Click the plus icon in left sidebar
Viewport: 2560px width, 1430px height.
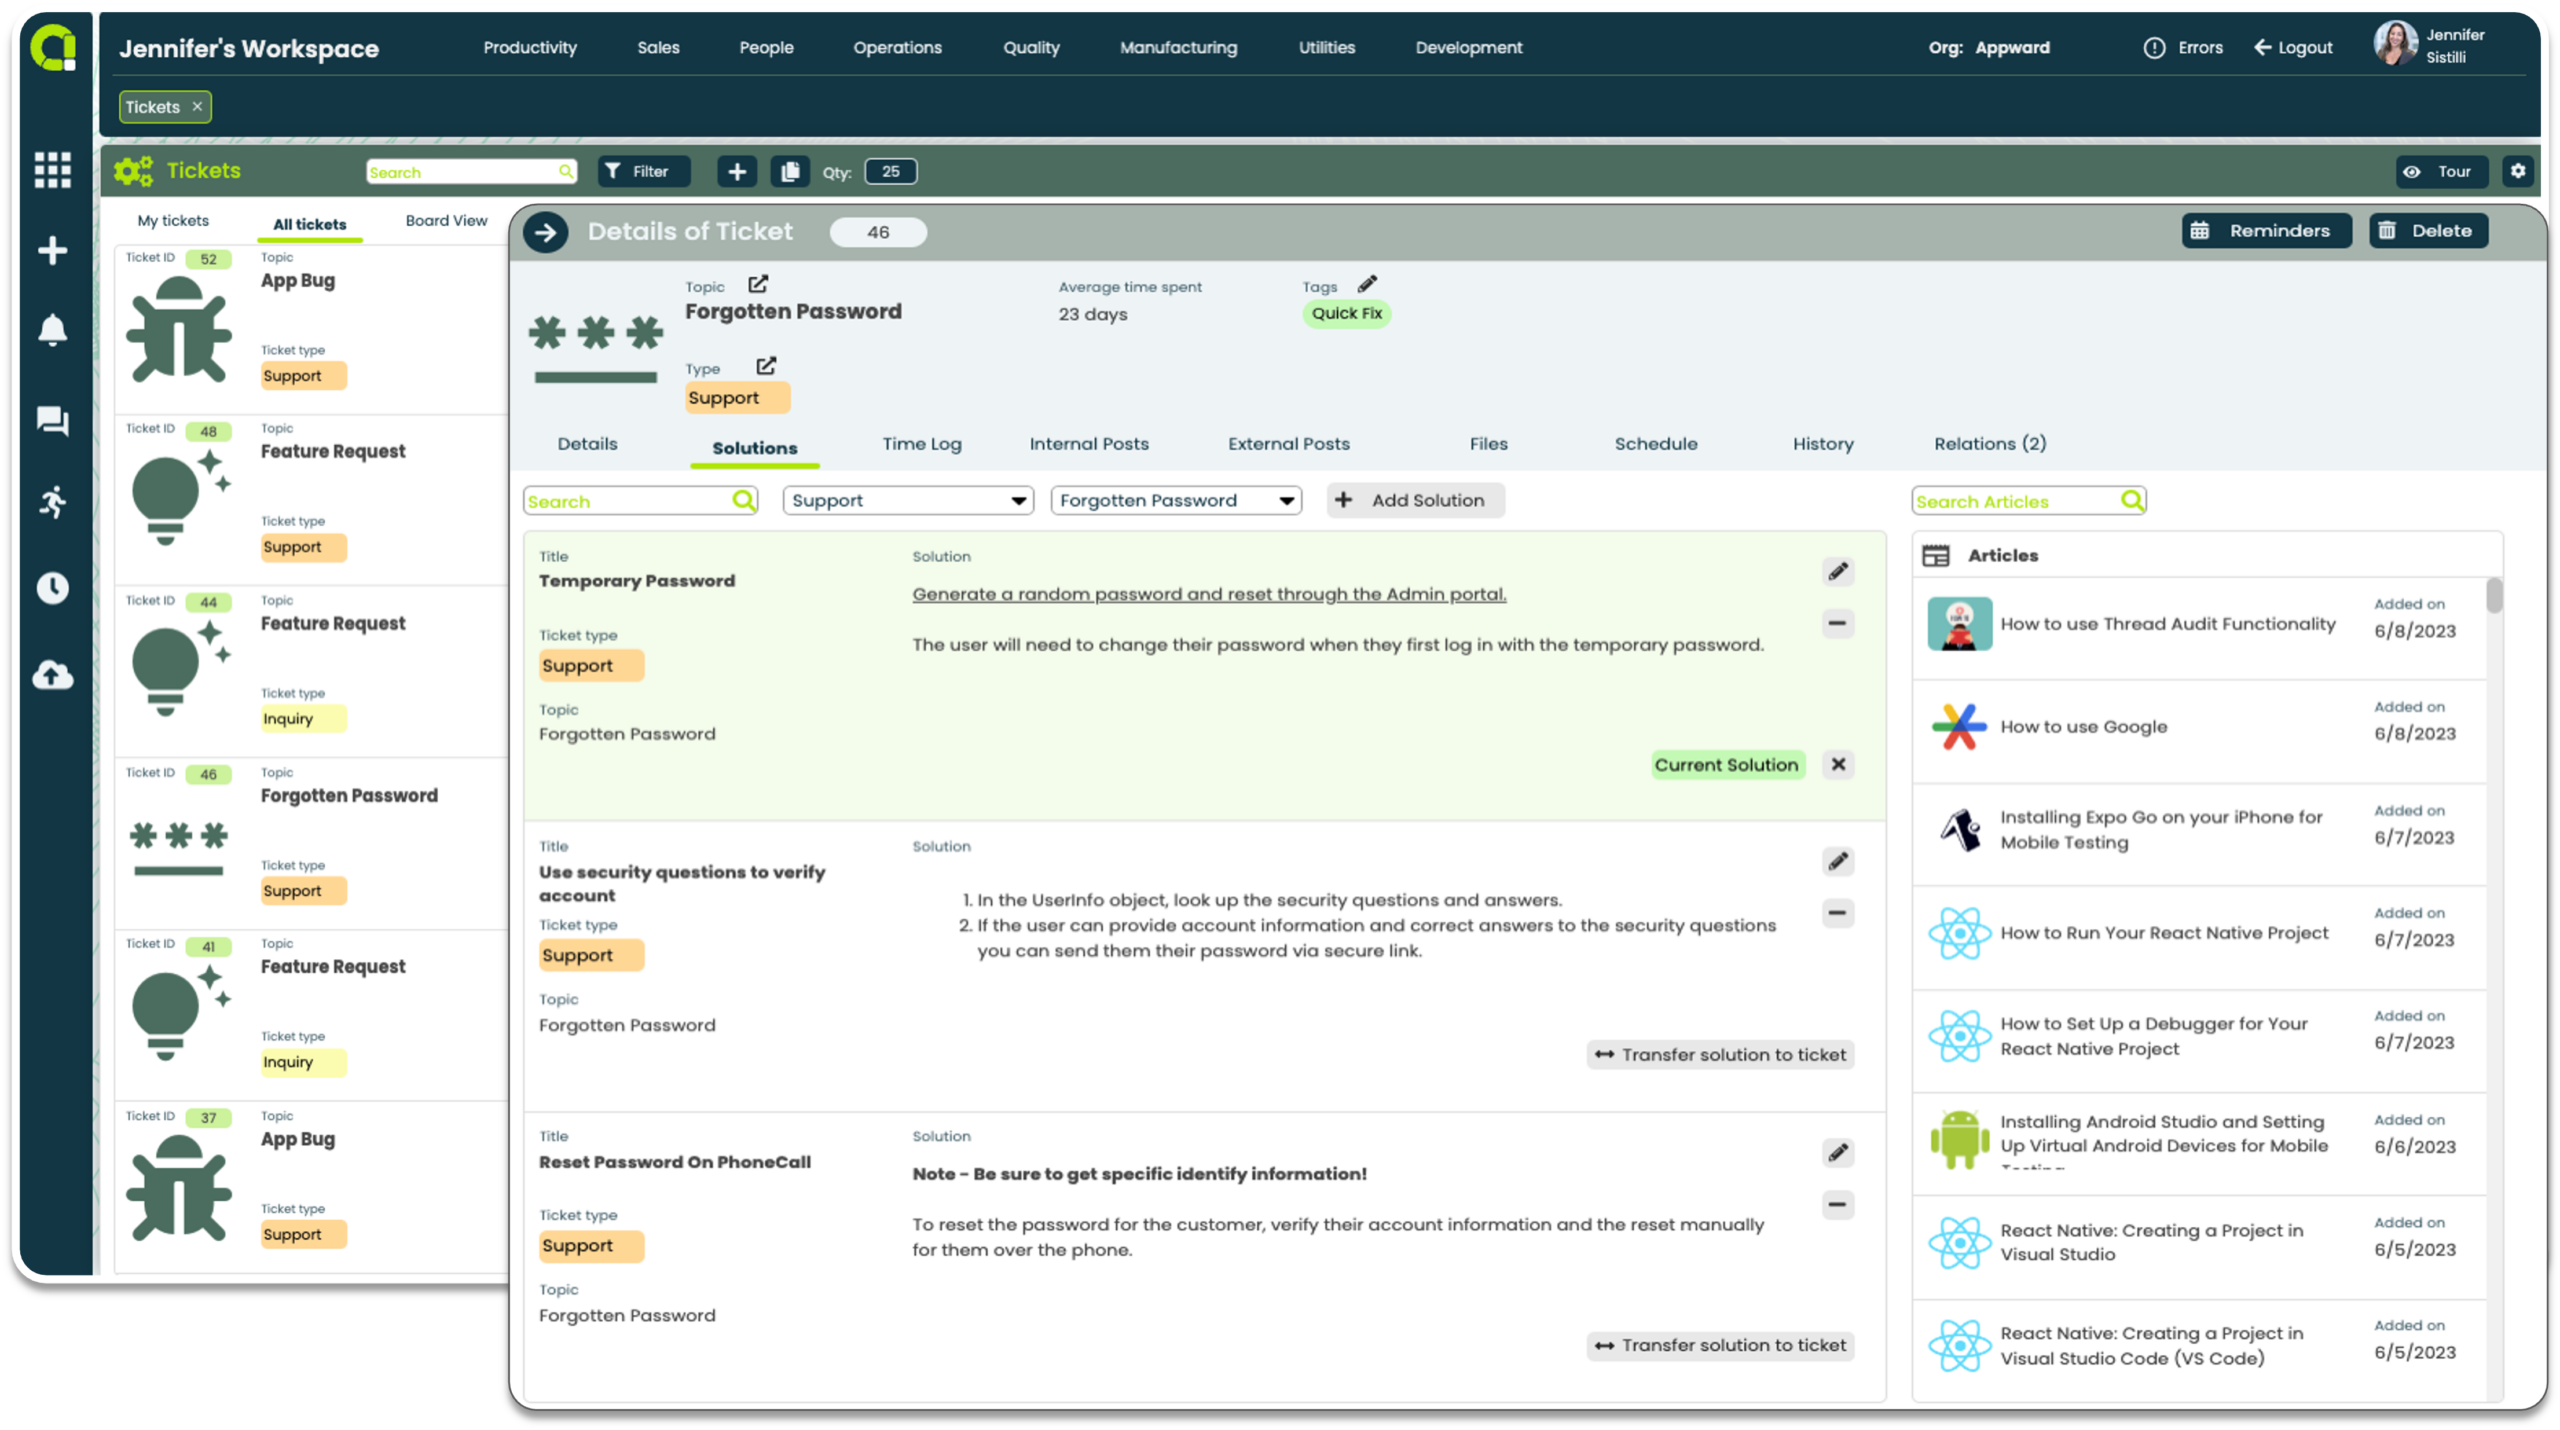pos(52,250)
